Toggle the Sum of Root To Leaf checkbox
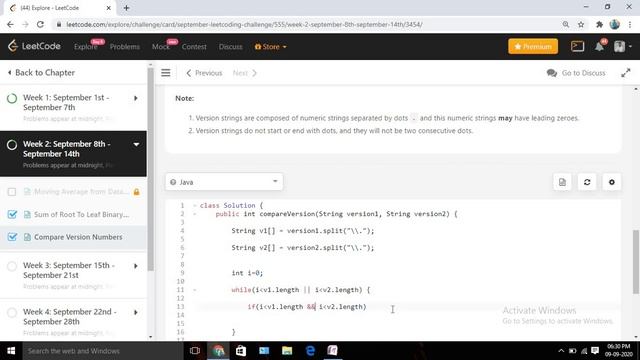This screenshot has height=360, width=640. tap(12, 214)
